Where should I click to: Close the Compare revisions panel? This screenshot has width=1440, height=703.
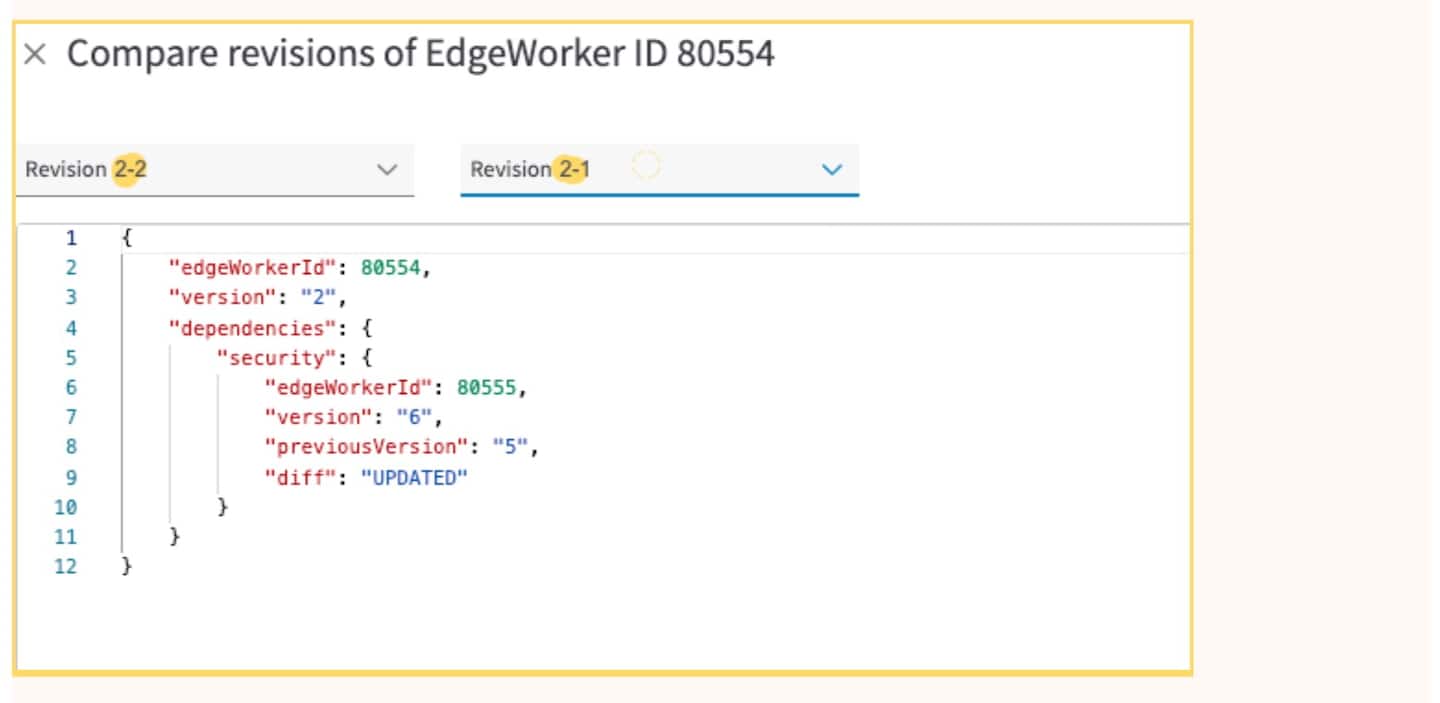(x=34, y=55)
